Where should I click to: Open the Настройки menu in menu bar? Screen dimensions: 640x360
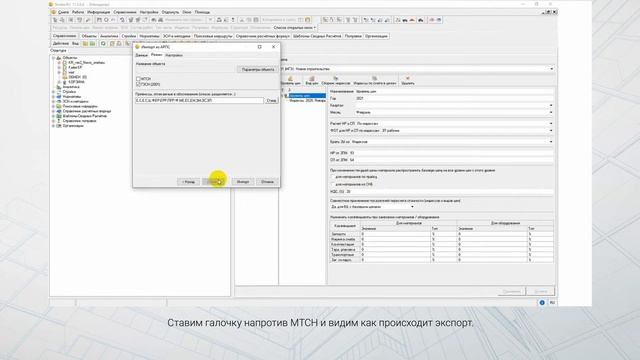click(149, 12)
